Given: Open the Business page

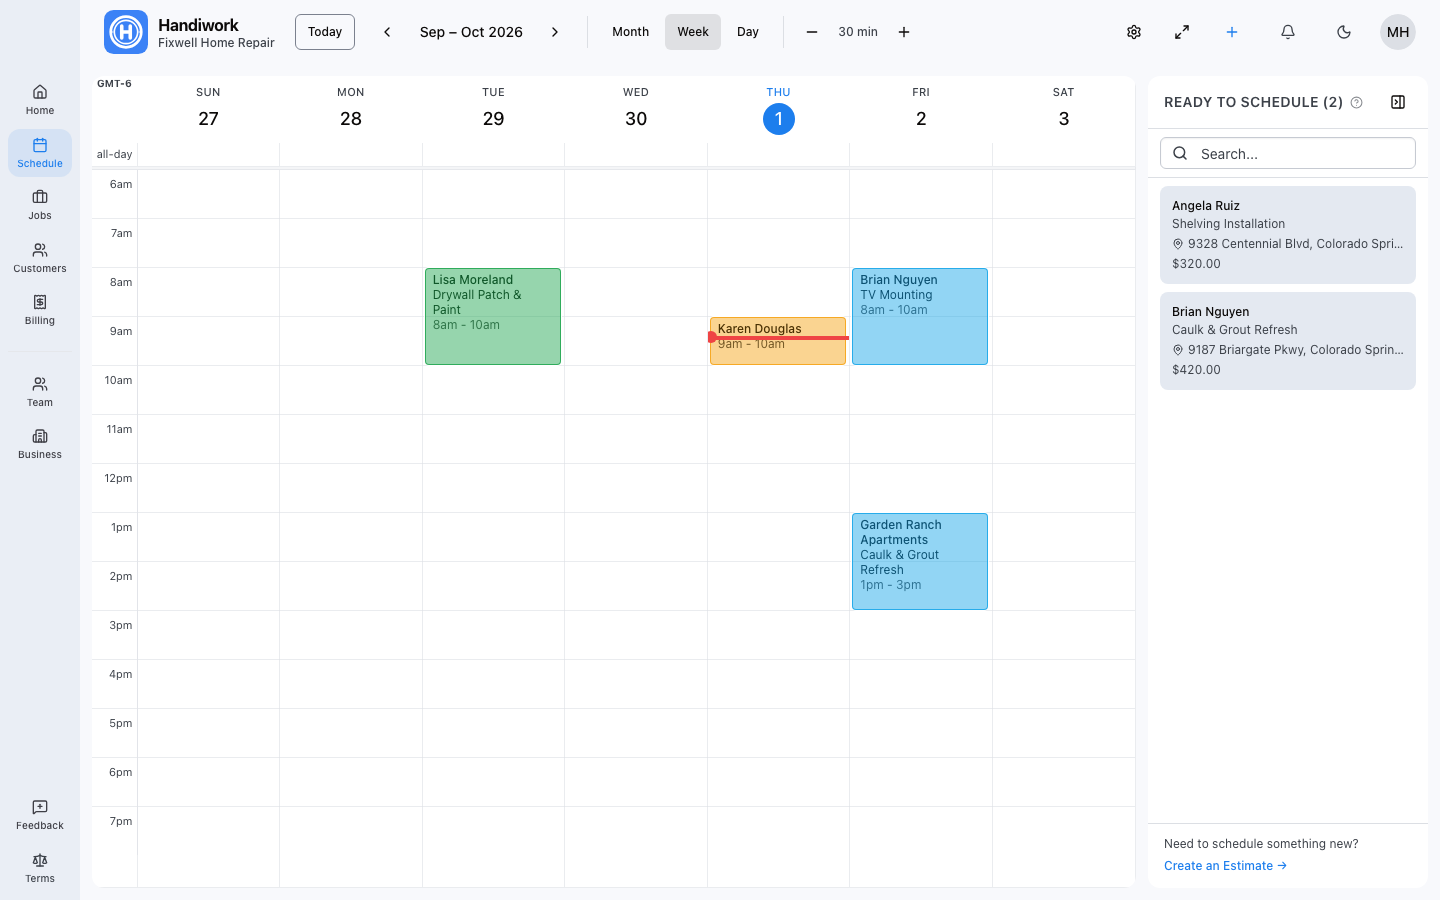Looking at the screenshot, I should pyautogui.click(x=40, y=444).
